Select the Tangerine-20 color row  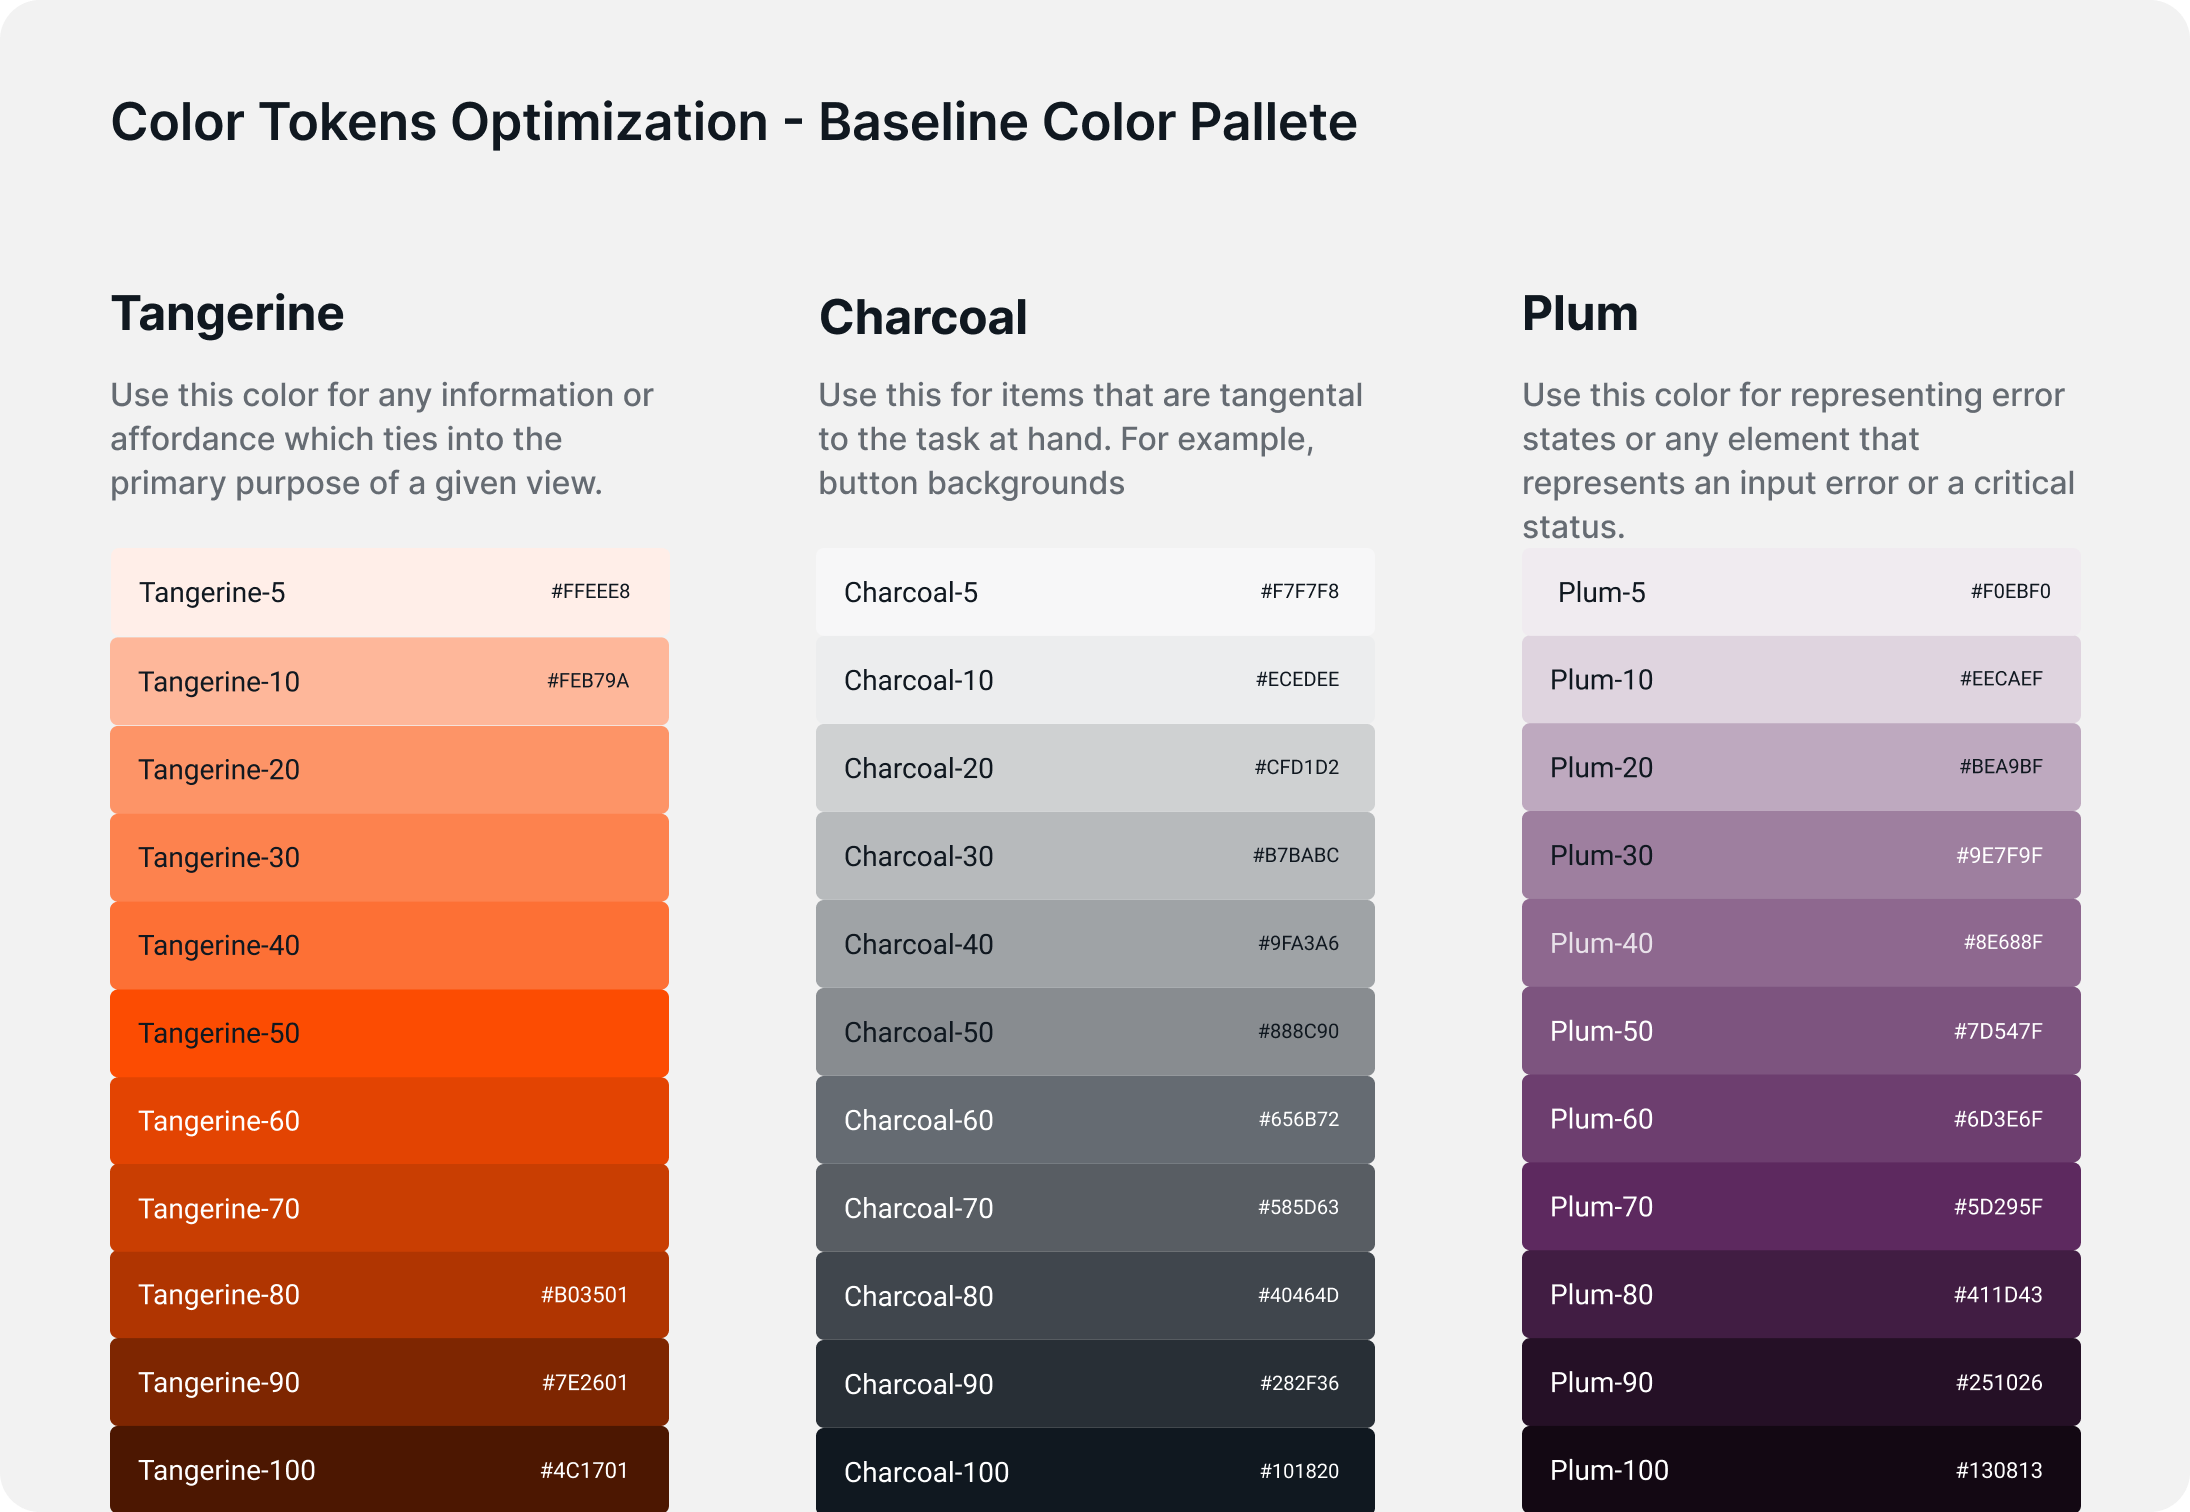click(389, 769)
